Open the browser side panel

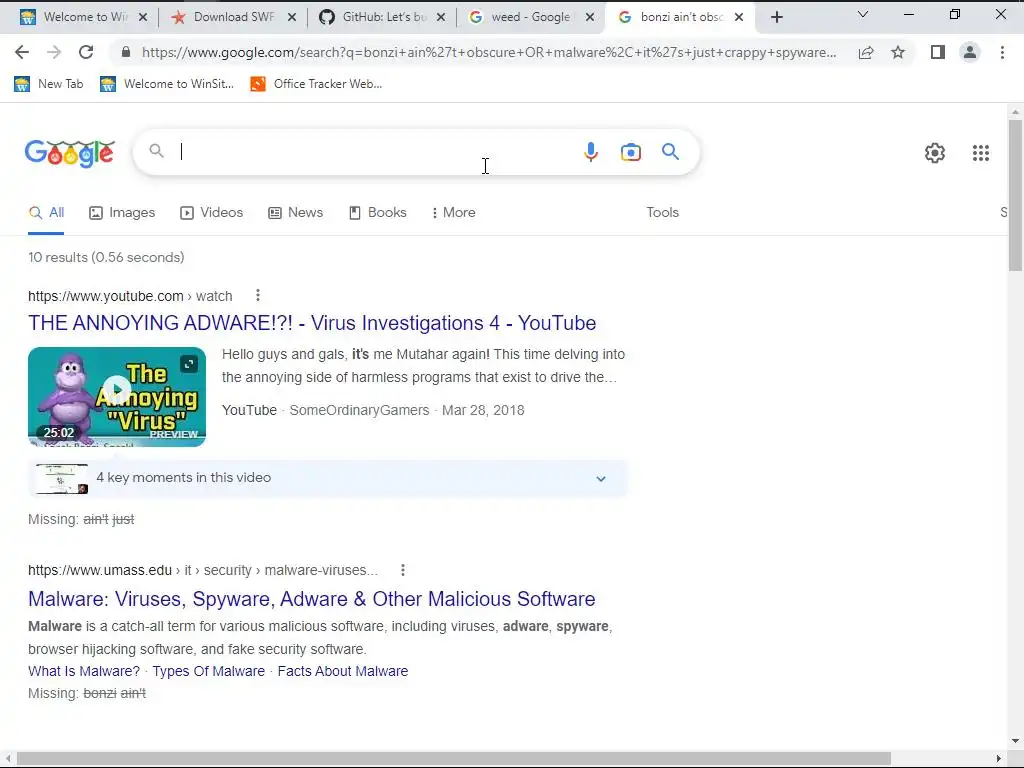tap(938, 52)
